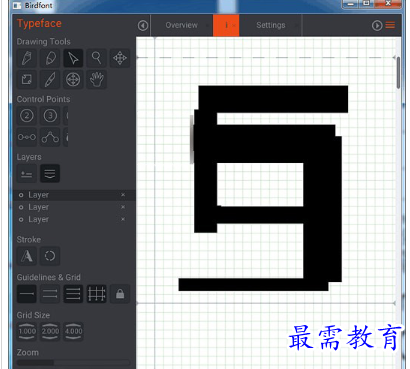Screen dimensions: 410x369
Task: Select the crosshair circle tool
Action: pos(73,79)
